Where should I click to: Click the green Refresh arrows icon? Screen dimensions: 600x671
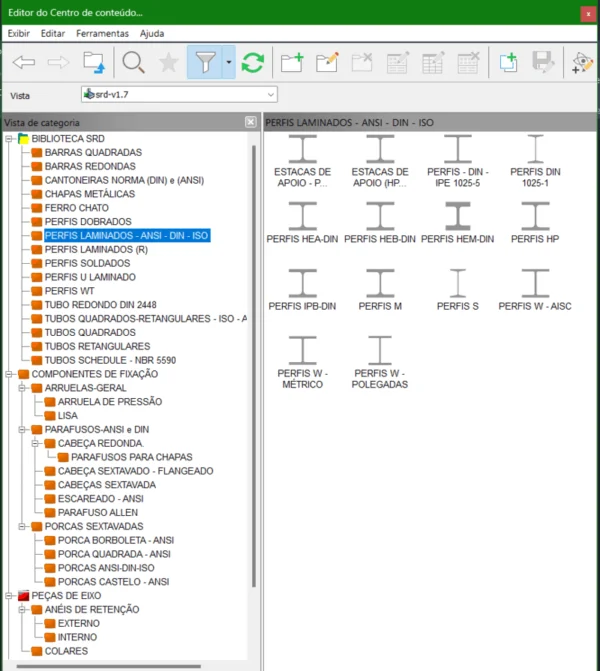252,63
